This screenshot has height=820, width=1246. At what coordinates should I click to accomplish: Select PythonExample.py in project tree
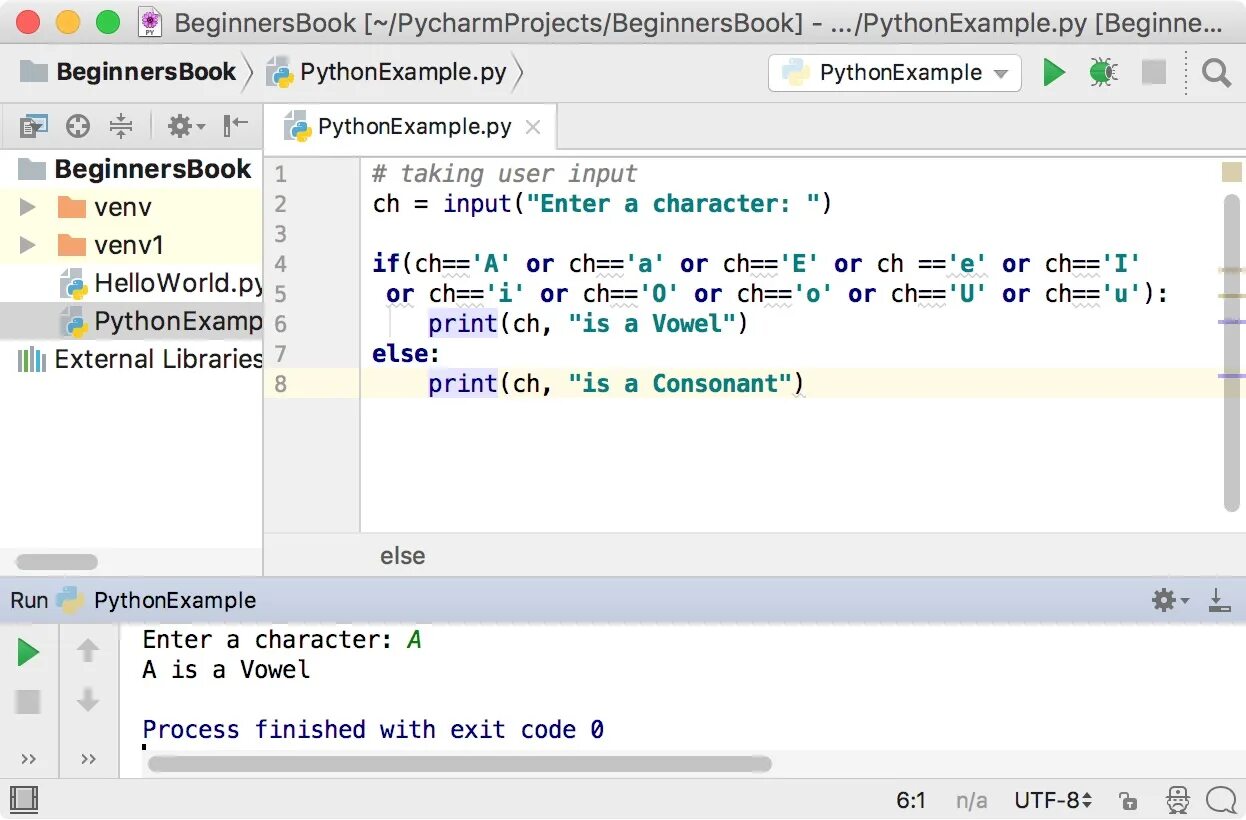pyautogui.click(x=131, y=321)
